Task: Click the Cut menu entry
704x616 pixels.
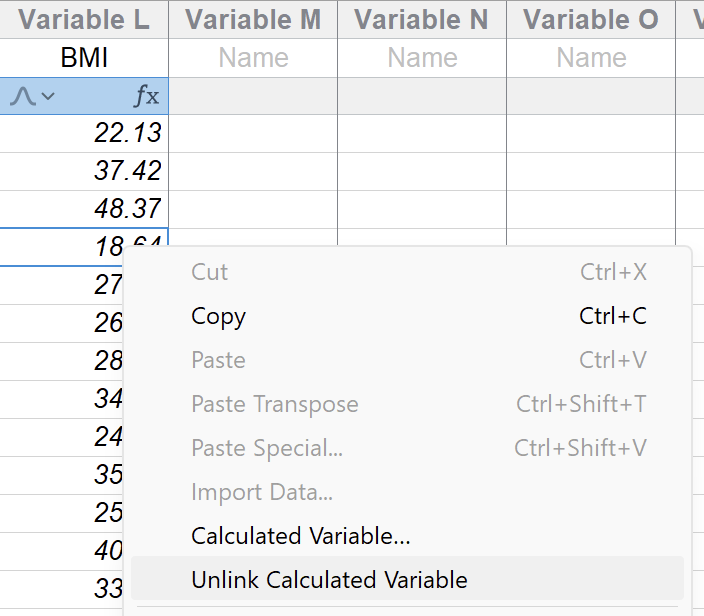Action: [210, 272]
